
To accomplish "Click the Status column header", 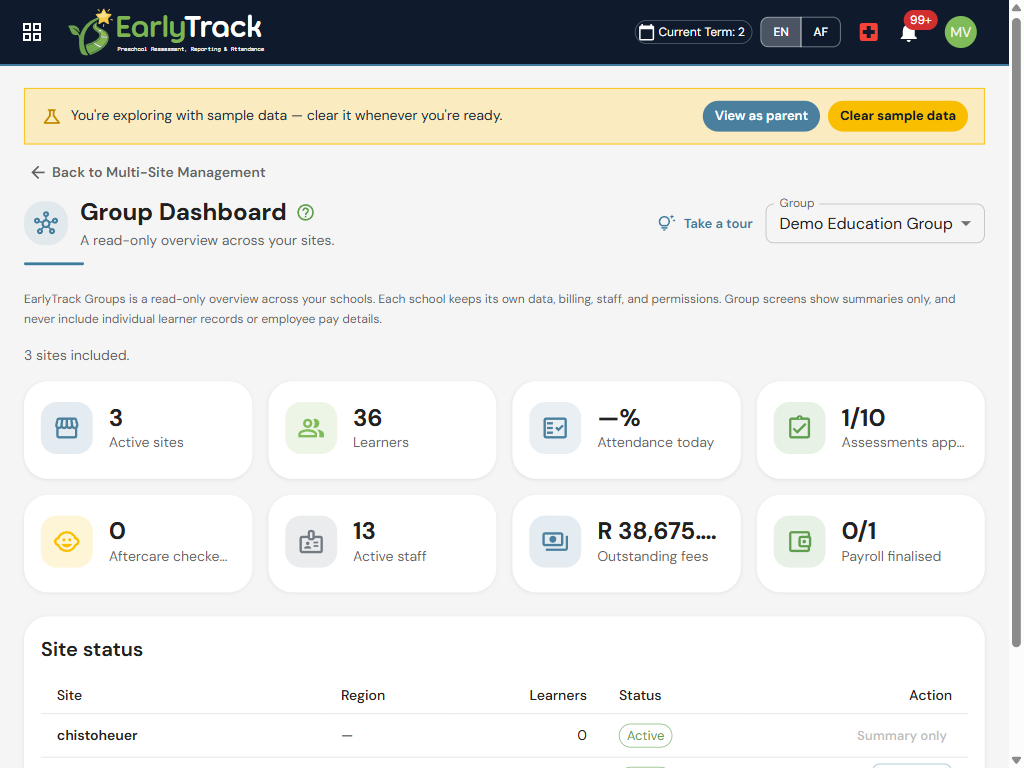I will [x=640, y=695].
